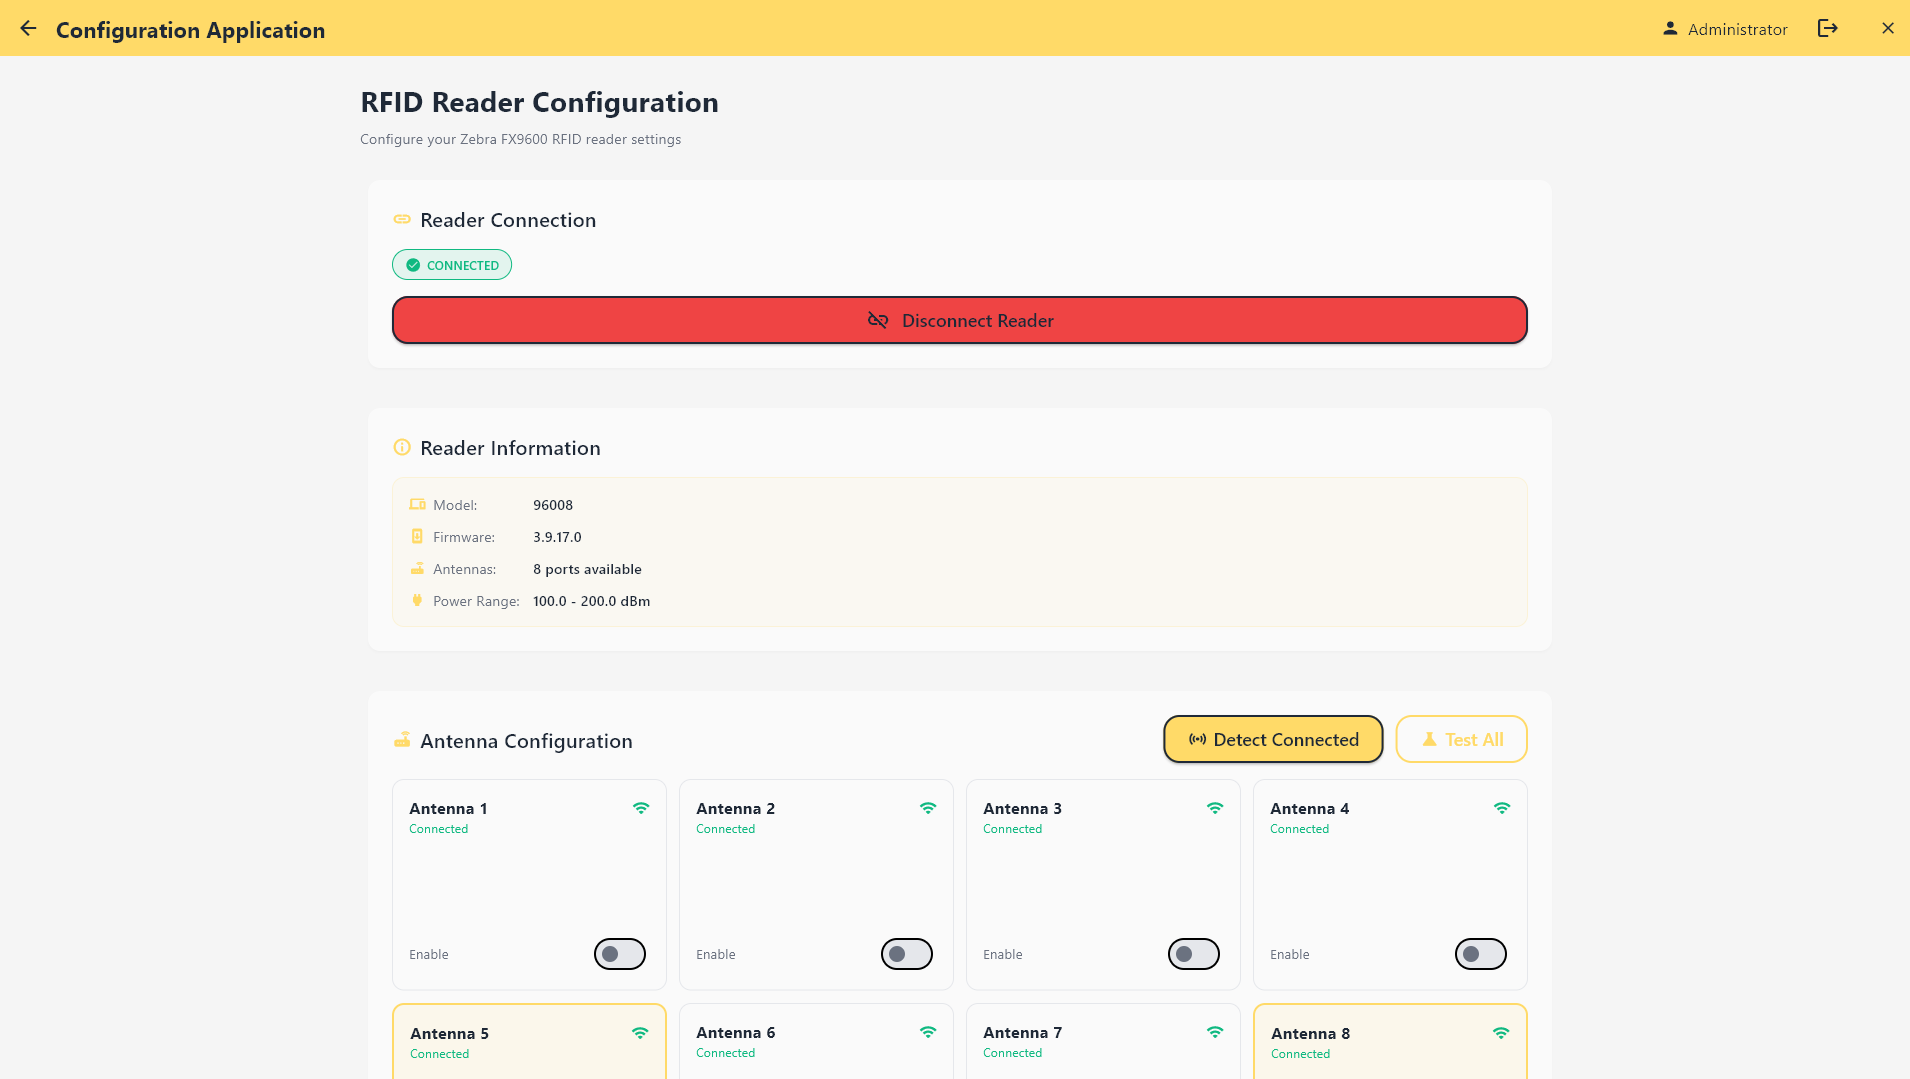
Task: Enable Antenna 4 using its switch
Action: tap(1480, 954)
